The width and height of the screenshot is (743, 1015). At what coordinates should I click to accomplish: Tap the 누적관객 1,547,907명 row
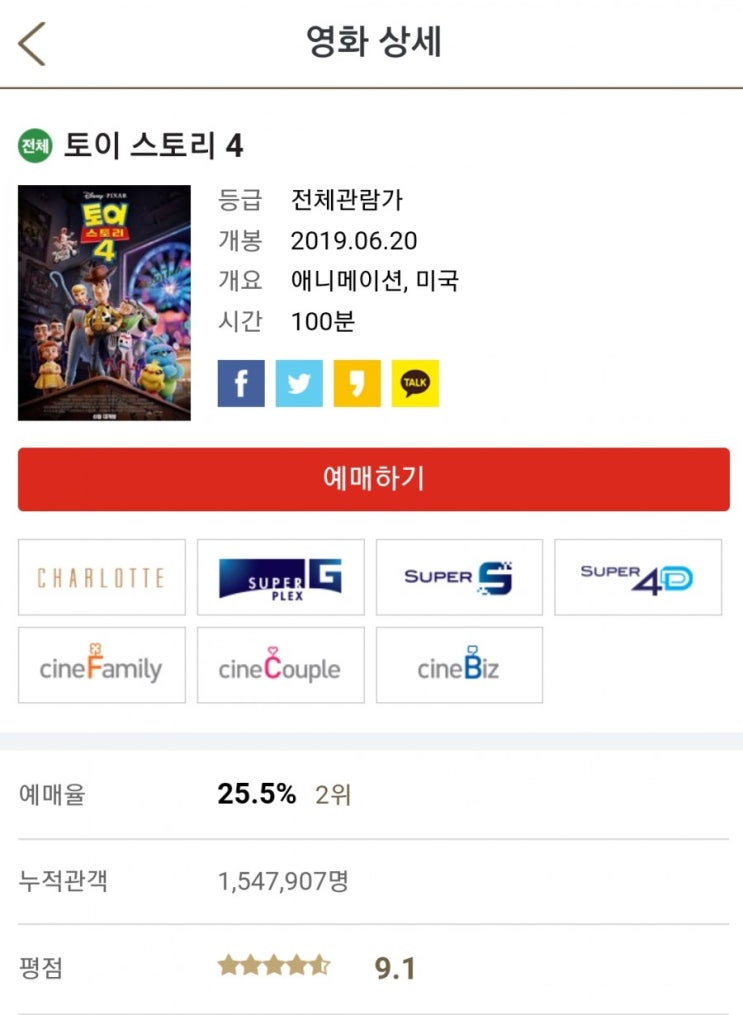point(373,881)
